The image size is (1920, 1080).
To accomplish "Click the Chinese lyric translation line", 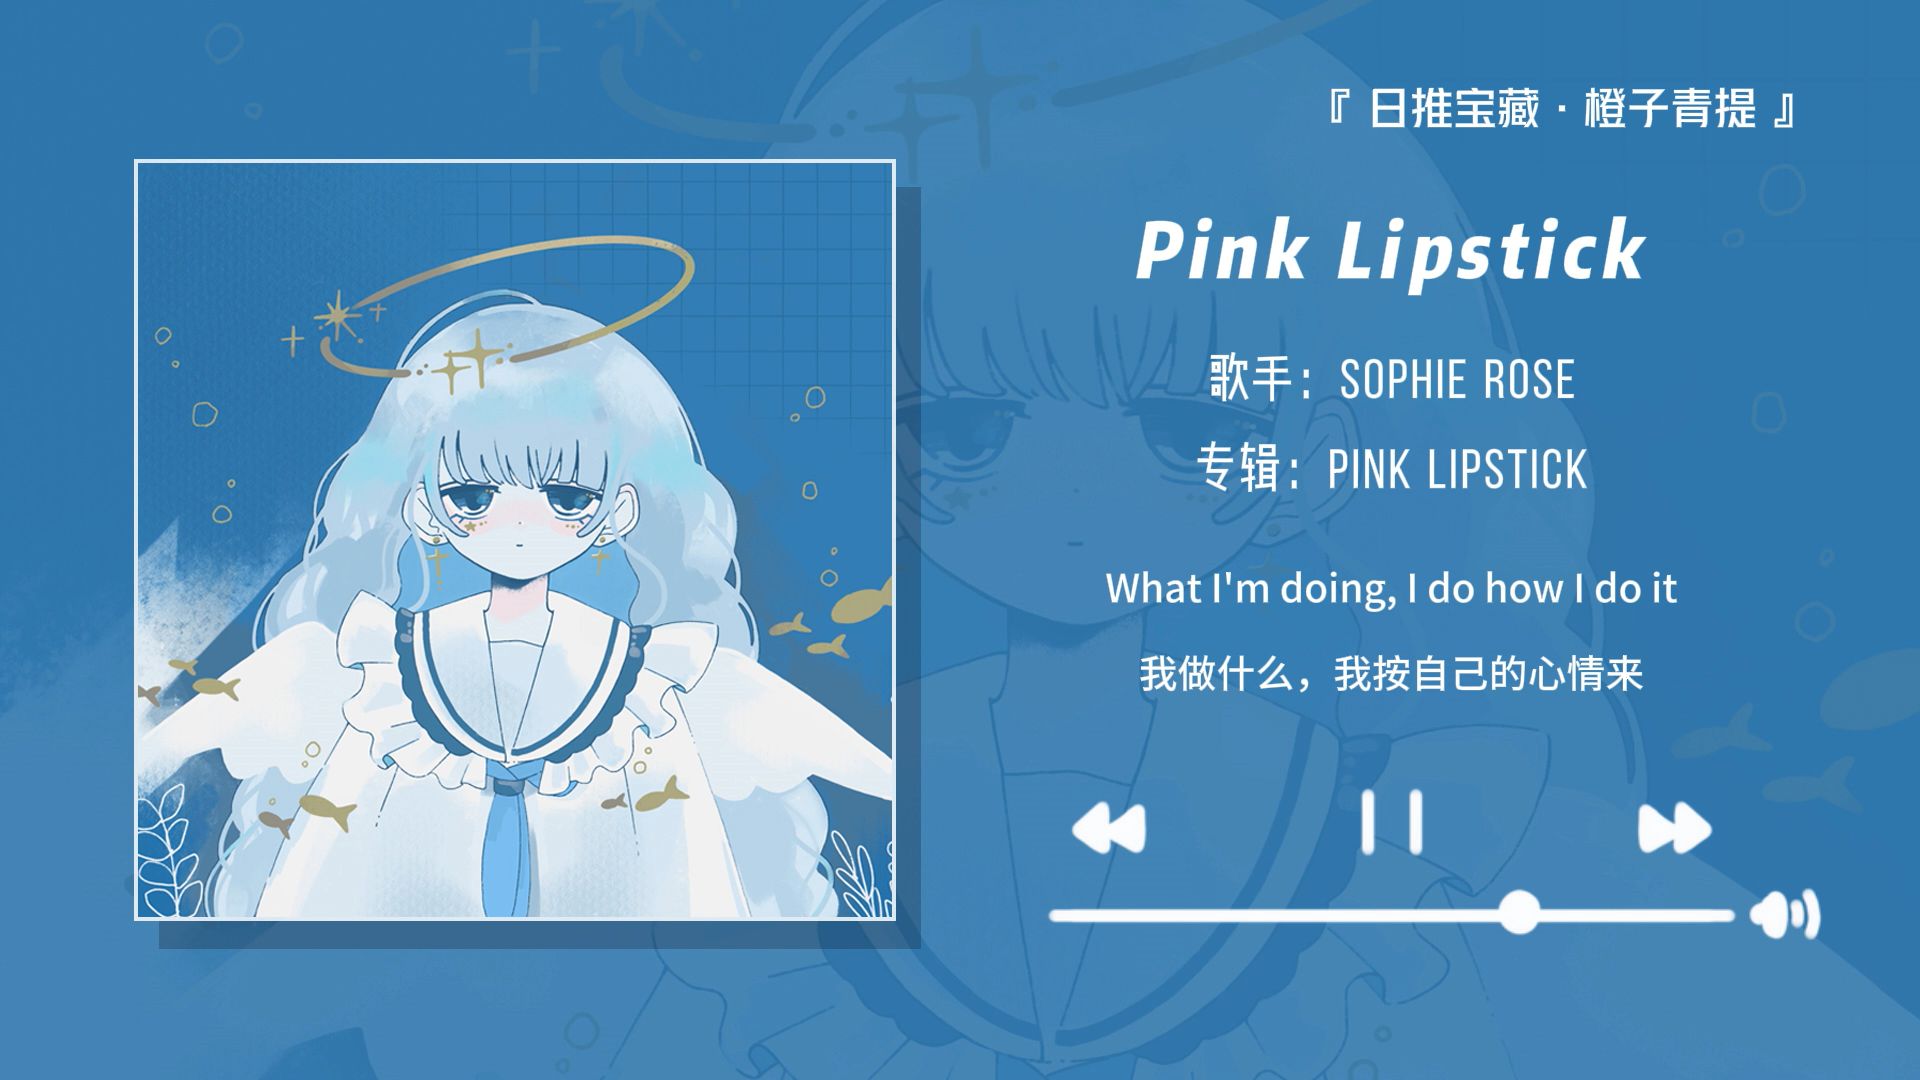I will (1391, 674).
